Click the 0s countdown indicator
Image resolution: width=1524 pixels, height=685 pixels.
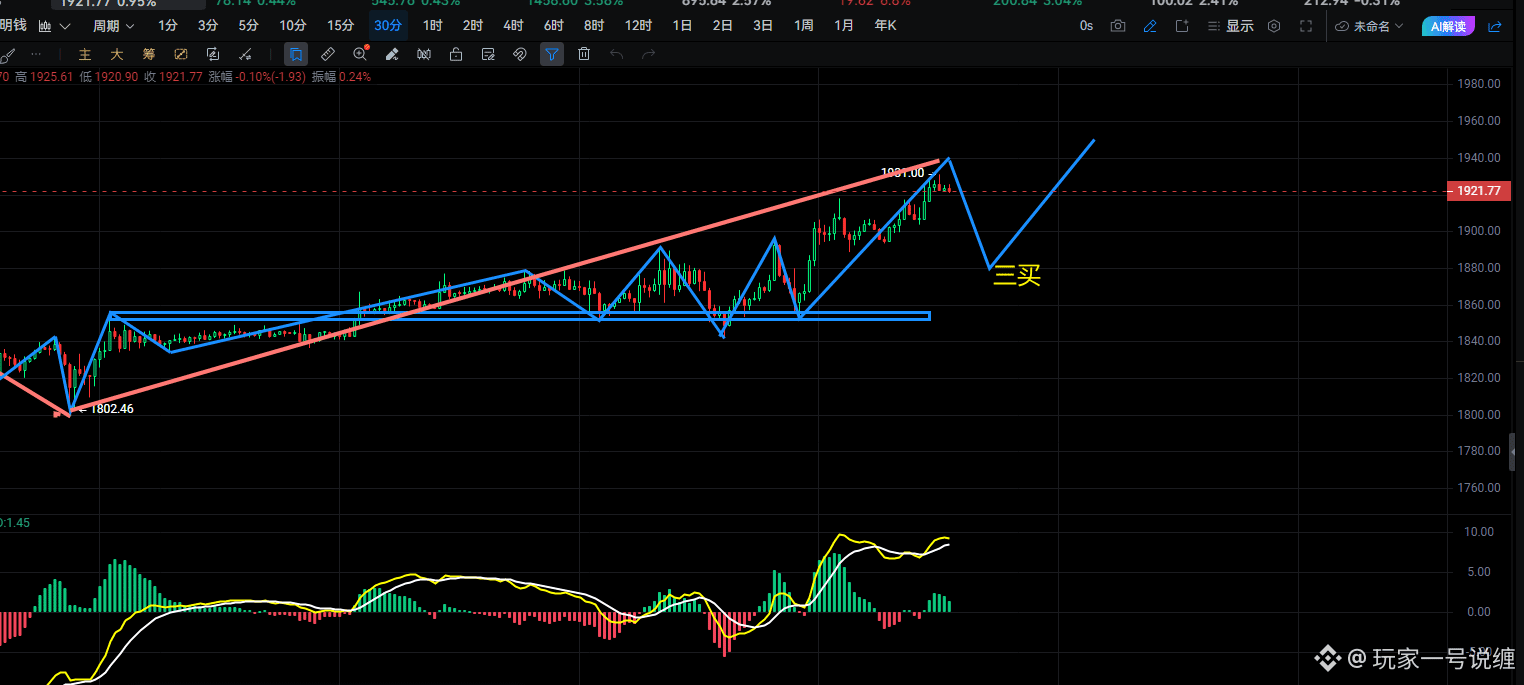(1086, 26)
